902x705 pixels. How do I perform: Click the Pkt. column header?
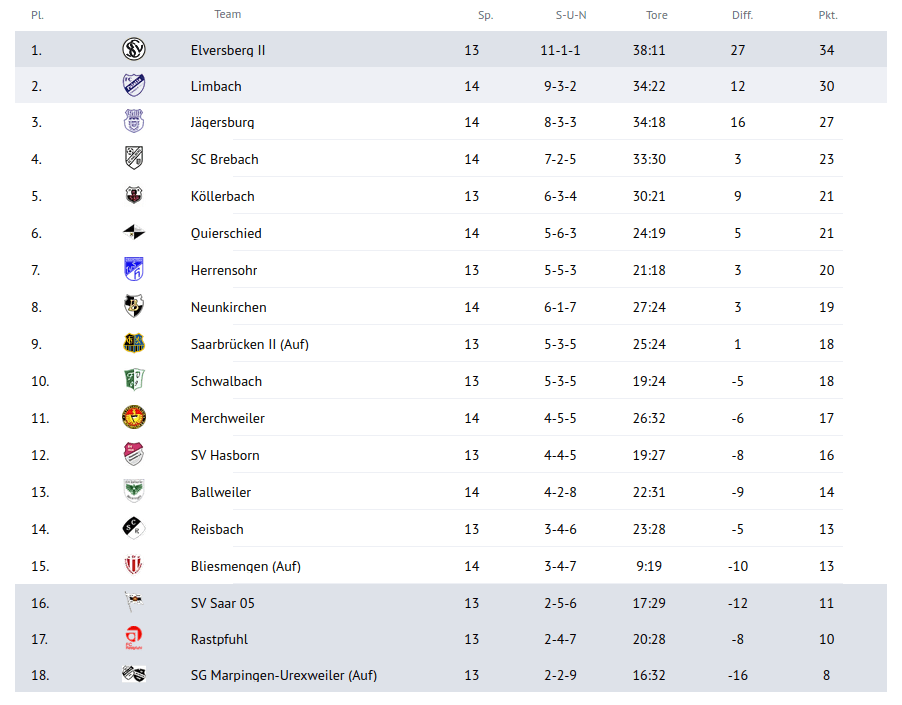pos(827,15)
